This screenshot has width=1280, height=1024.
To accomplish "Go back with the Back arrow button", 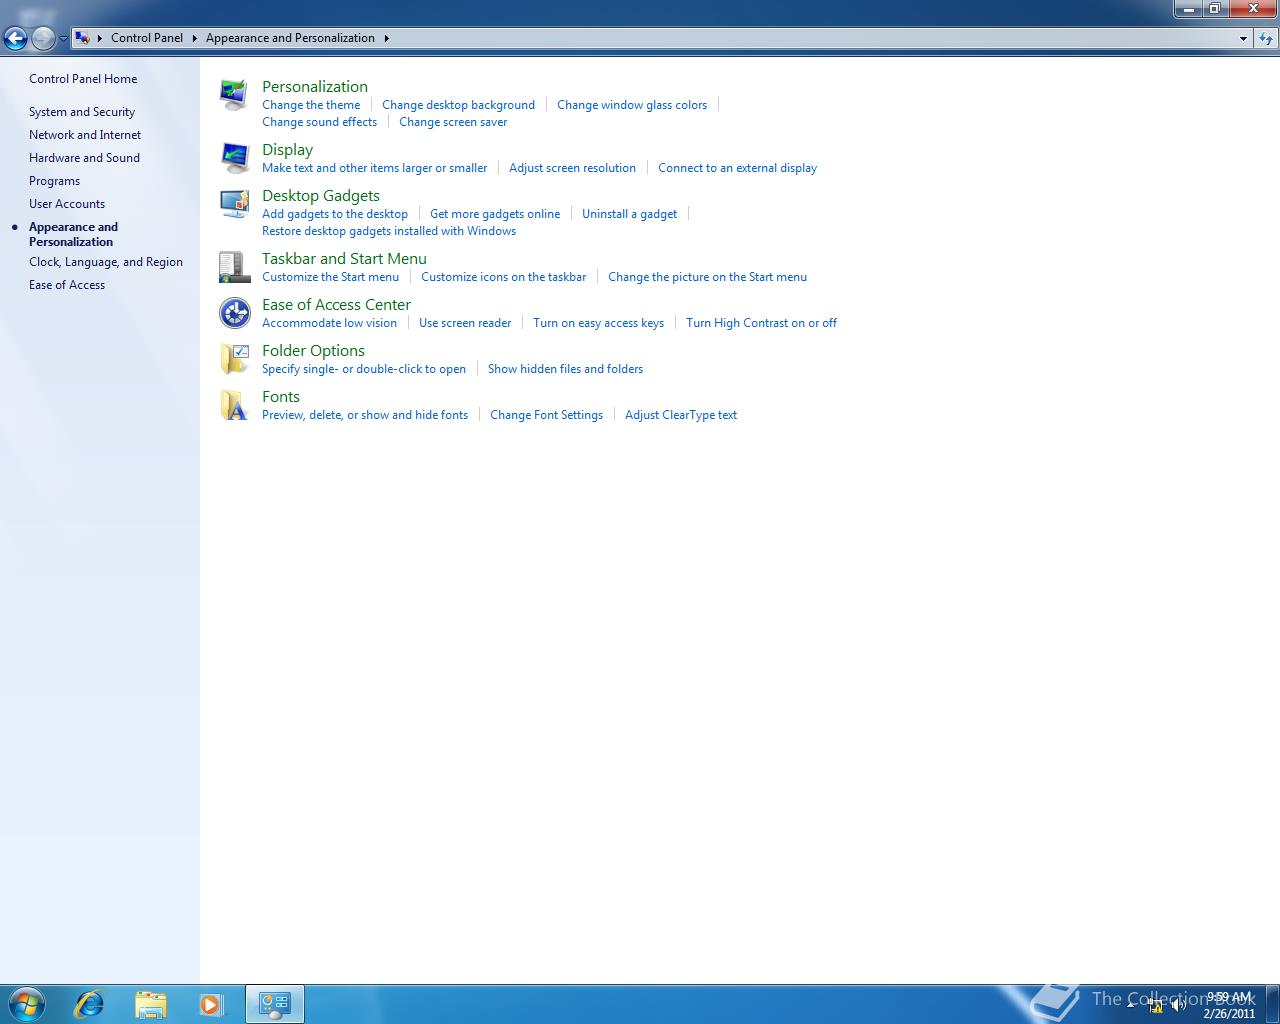I will (15, 38).
